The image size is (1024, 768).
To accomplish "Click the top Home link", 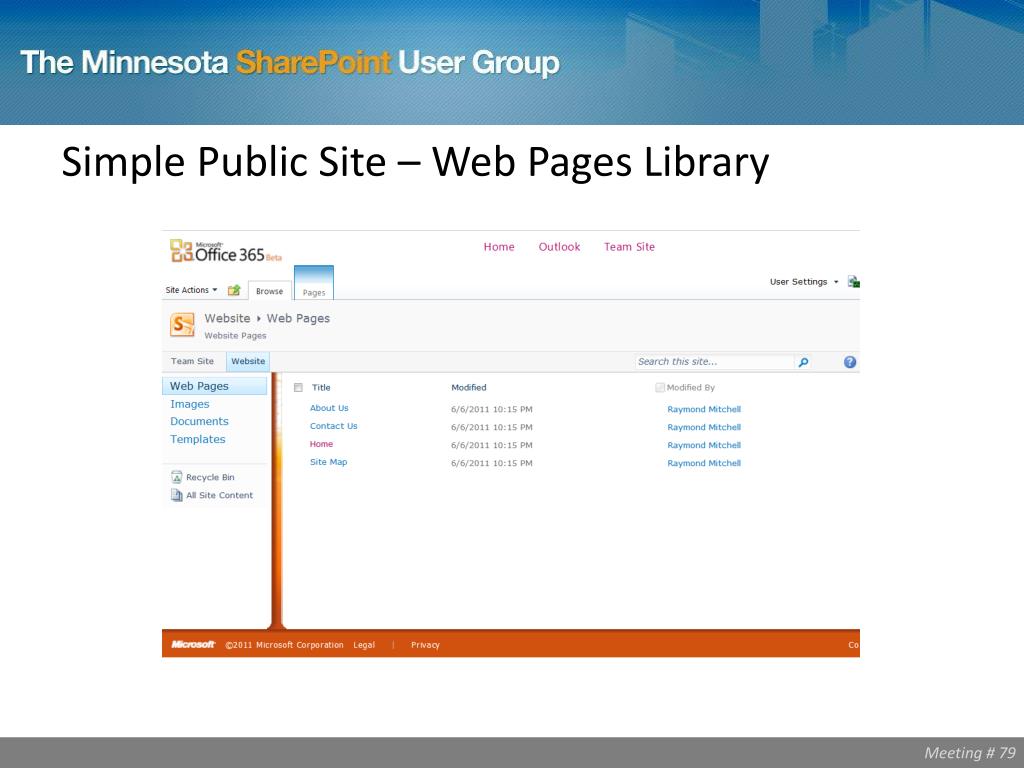I will coord(499,247).
